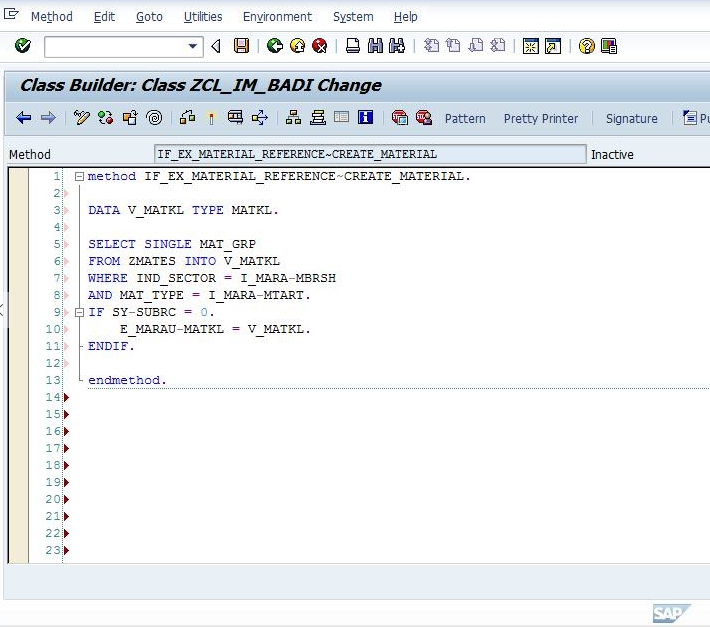Click the Check syntax icon
Screen dimensions: 710x627
187,118
